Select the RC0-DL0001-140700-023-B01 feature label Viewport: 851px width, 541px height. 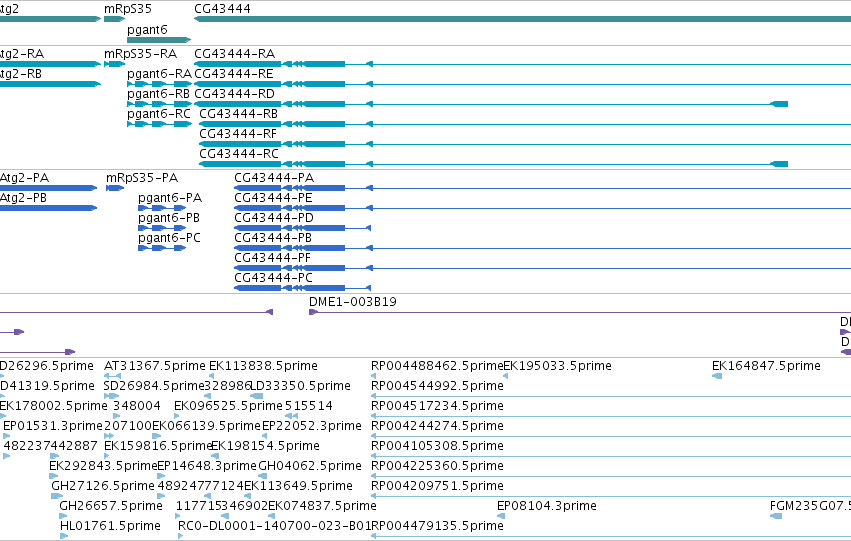click(x=275, y=527)
